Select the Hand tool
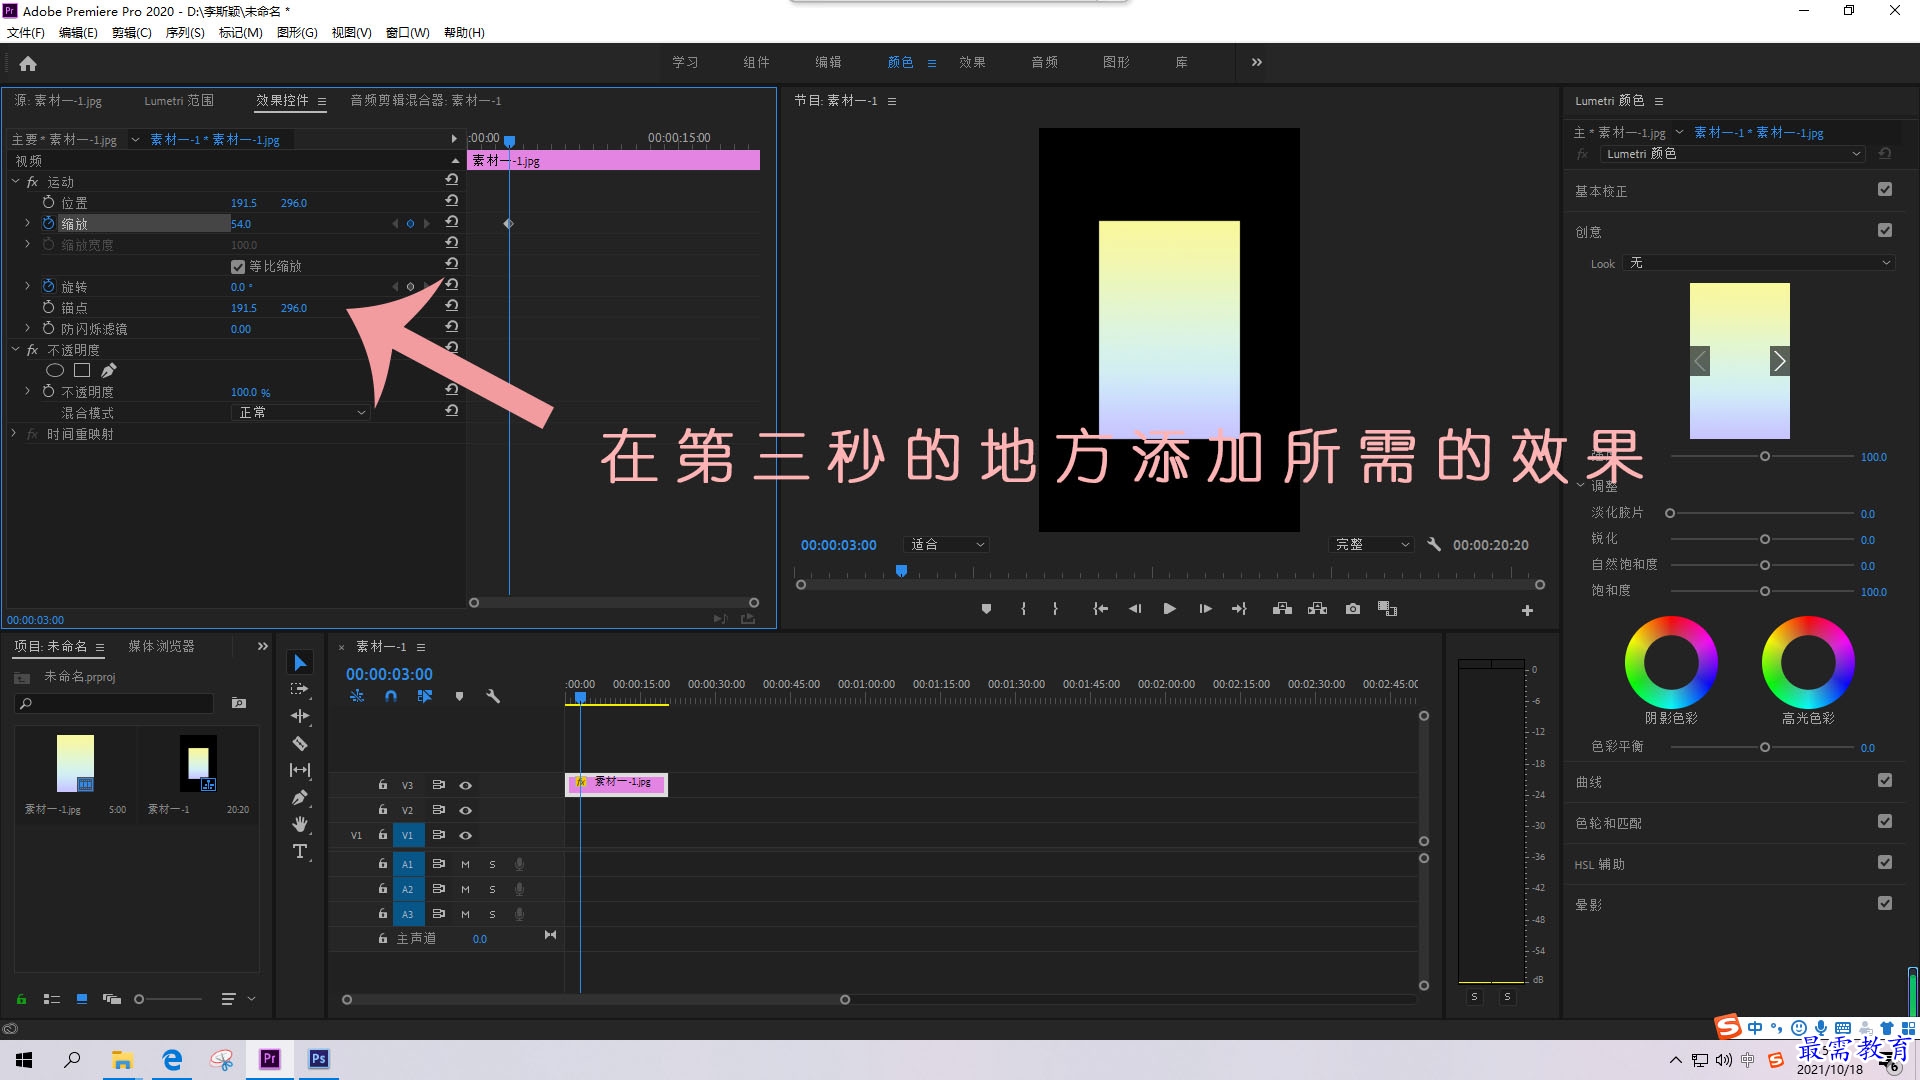 pos(300,824)
